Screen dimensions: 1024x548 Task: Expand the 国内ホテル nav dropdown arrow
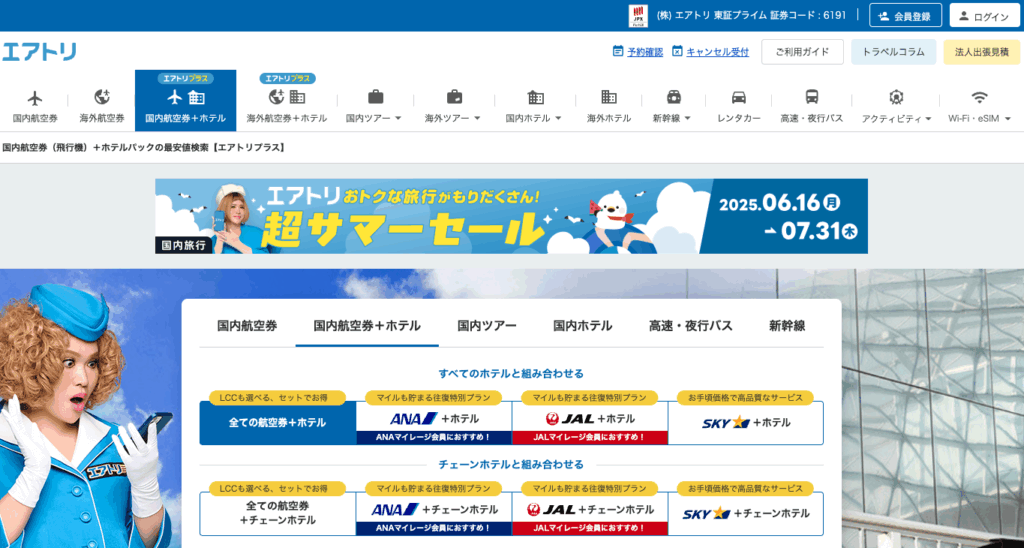[558, 119]
